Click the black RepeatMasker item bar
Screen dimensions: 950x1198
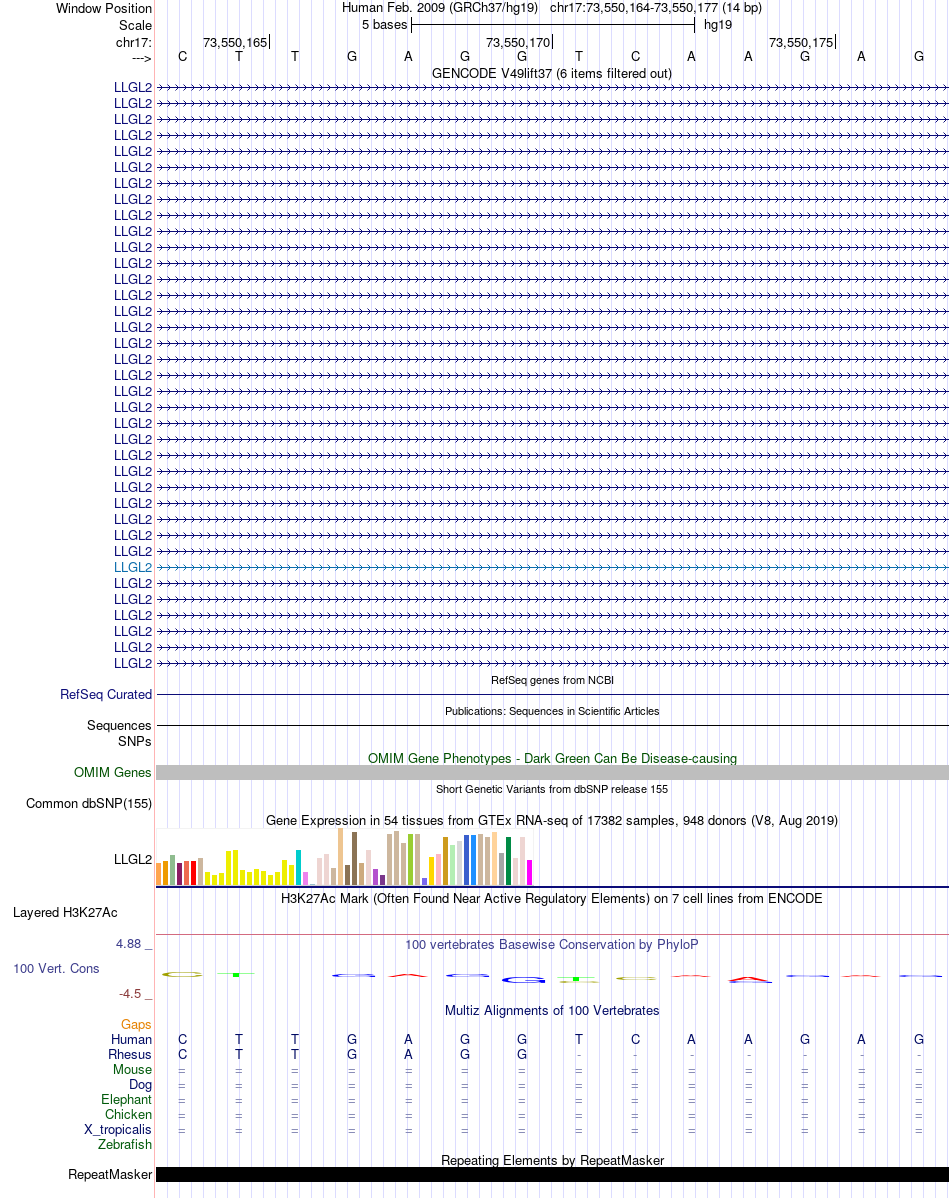pyautogui.click(x=552, y=1174)
